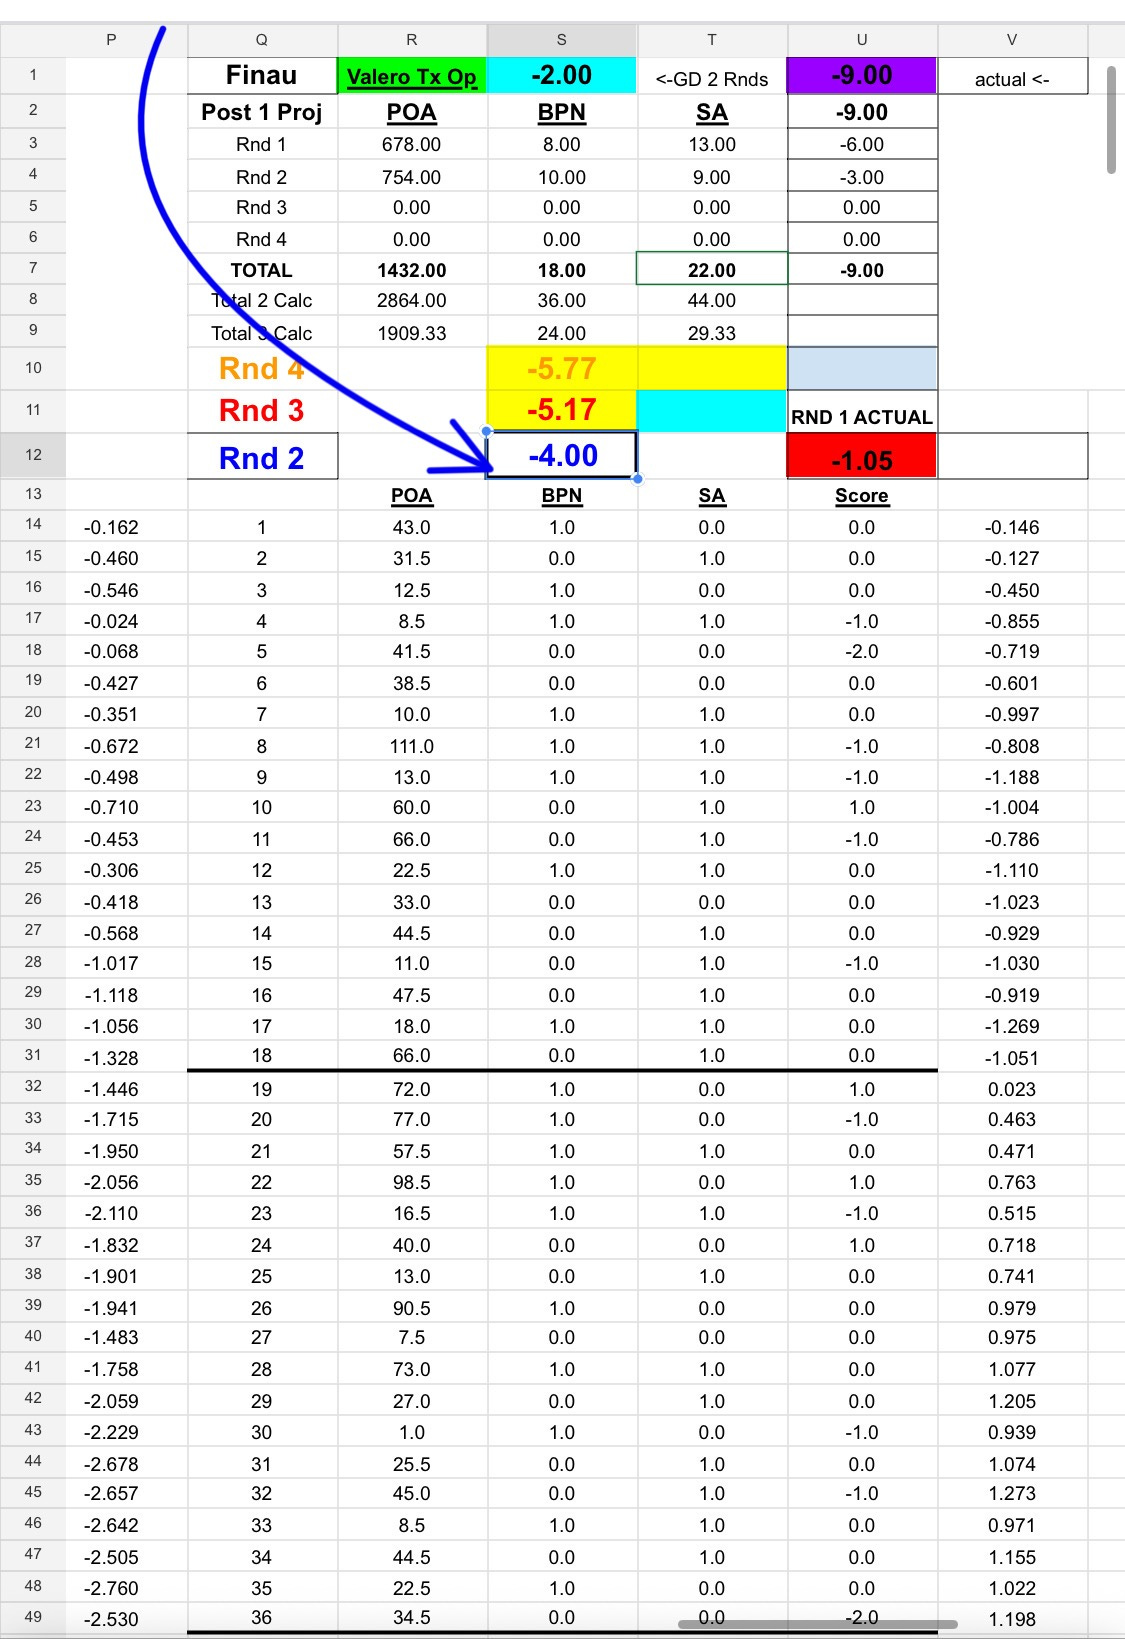Select the '43.0' POA cell
1125x1639 pixels.
[411, 527]
